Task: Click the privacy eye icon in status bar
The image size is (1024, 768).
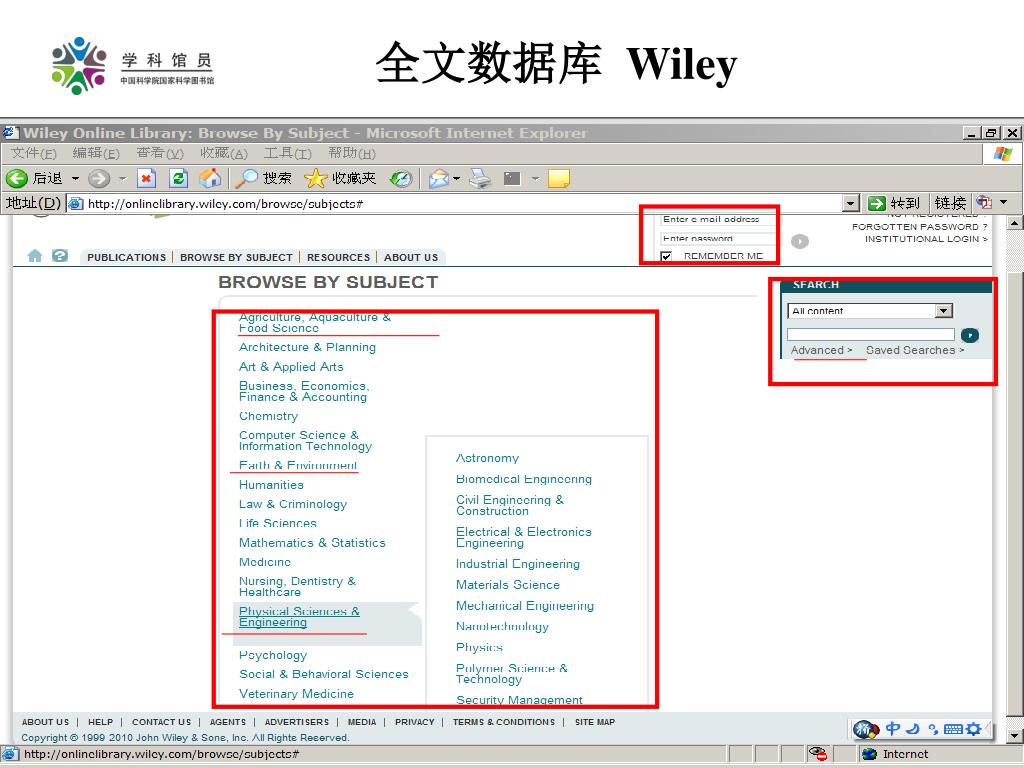Action: [818, 754]
